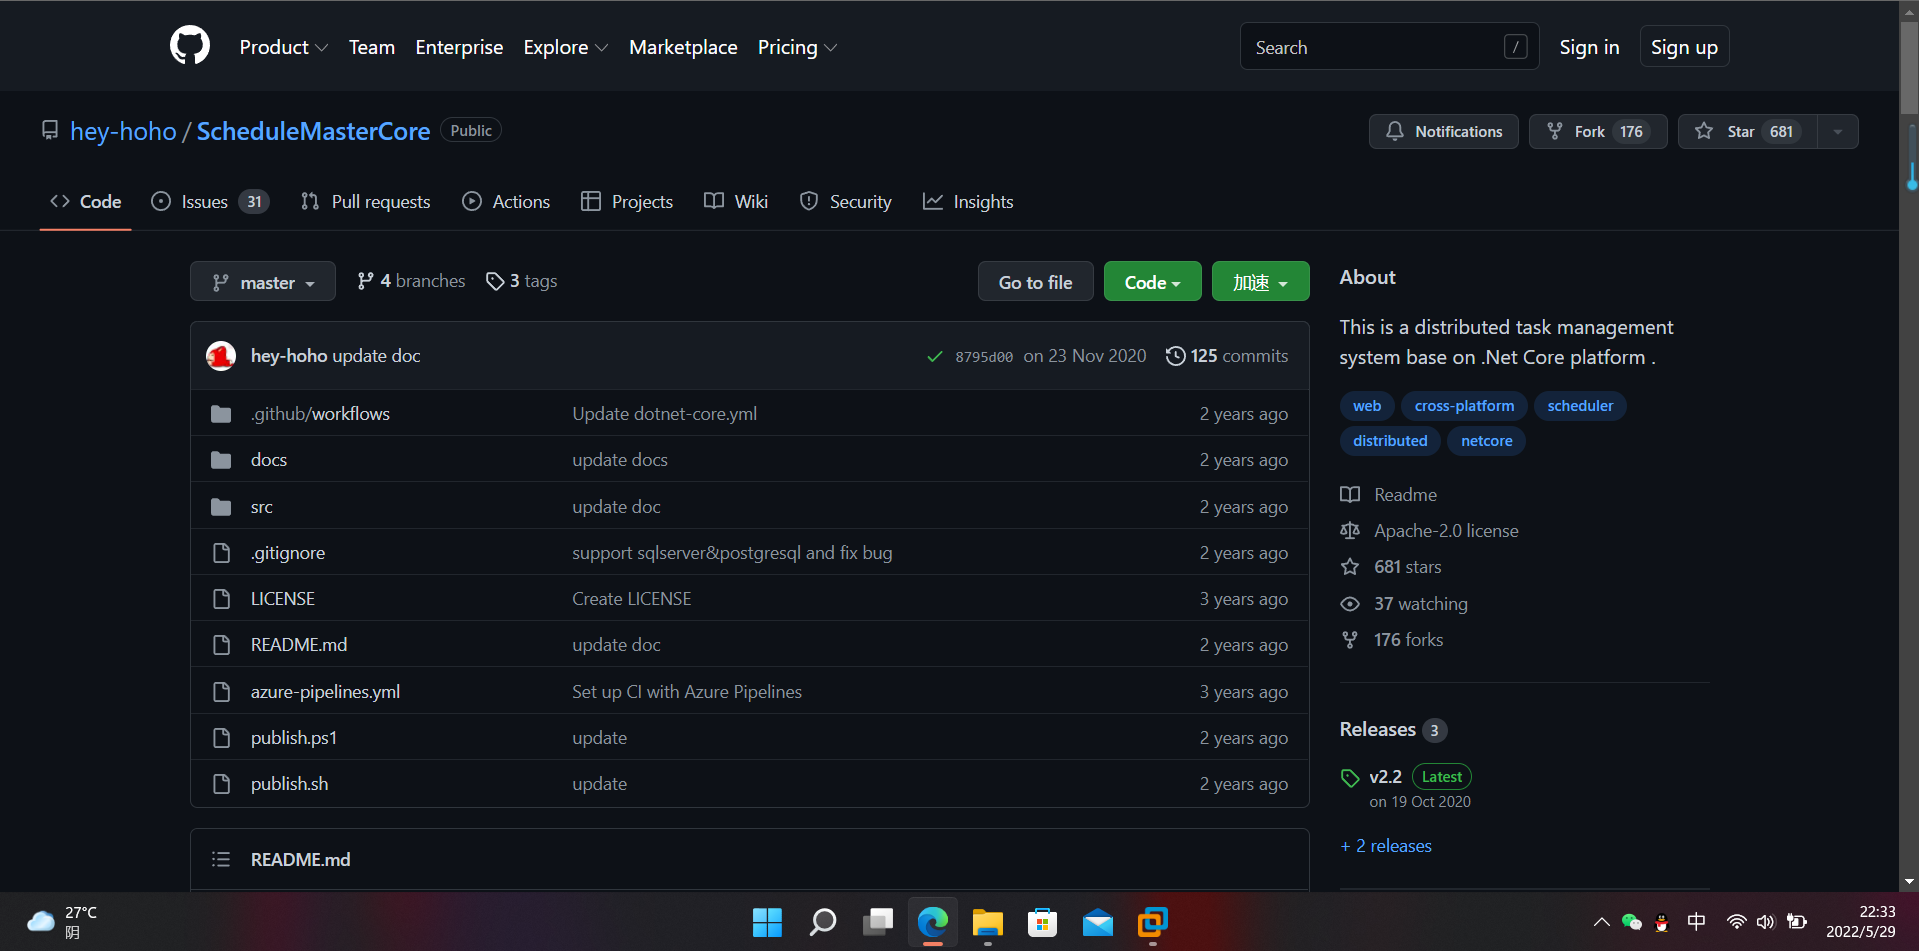Screen dimensions: 1919x951
Task: Click the slash shortcut icon in search
Action: click(1516, 47)
